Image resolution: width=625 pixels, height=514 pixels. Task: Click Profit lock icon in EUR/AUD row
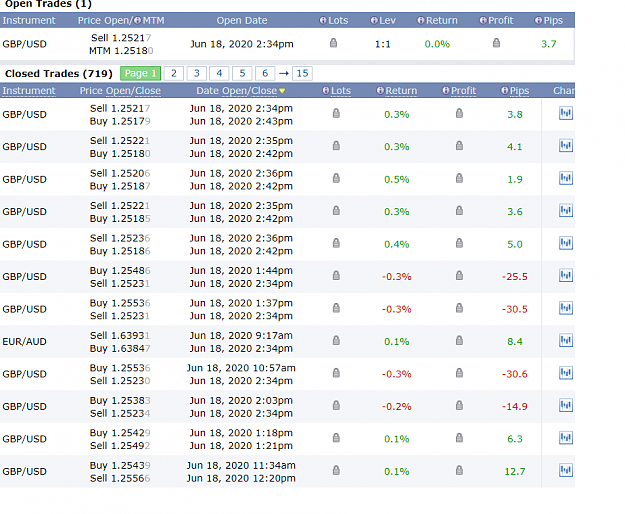pos(460,341)
